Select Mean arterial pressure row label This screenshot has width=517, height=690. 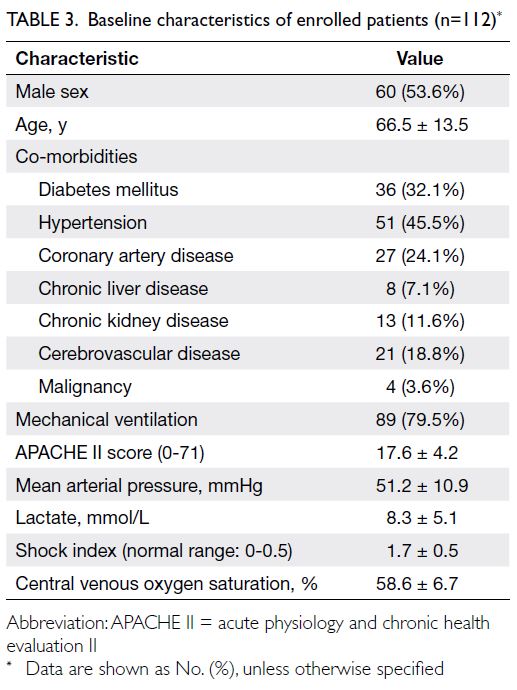coord(139,485)
